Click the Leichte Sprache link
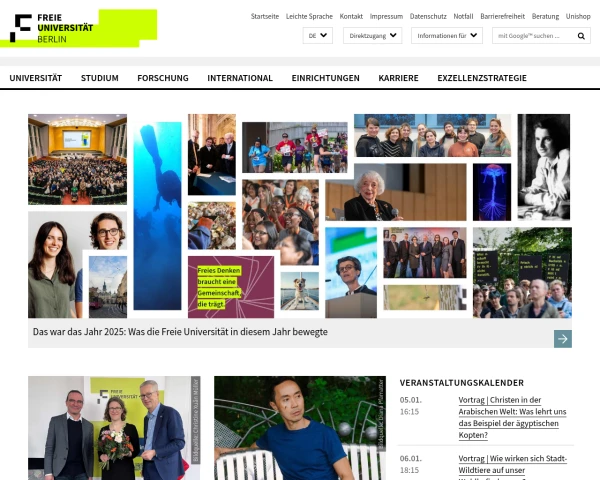600x480 pixels. coord(309,16)
